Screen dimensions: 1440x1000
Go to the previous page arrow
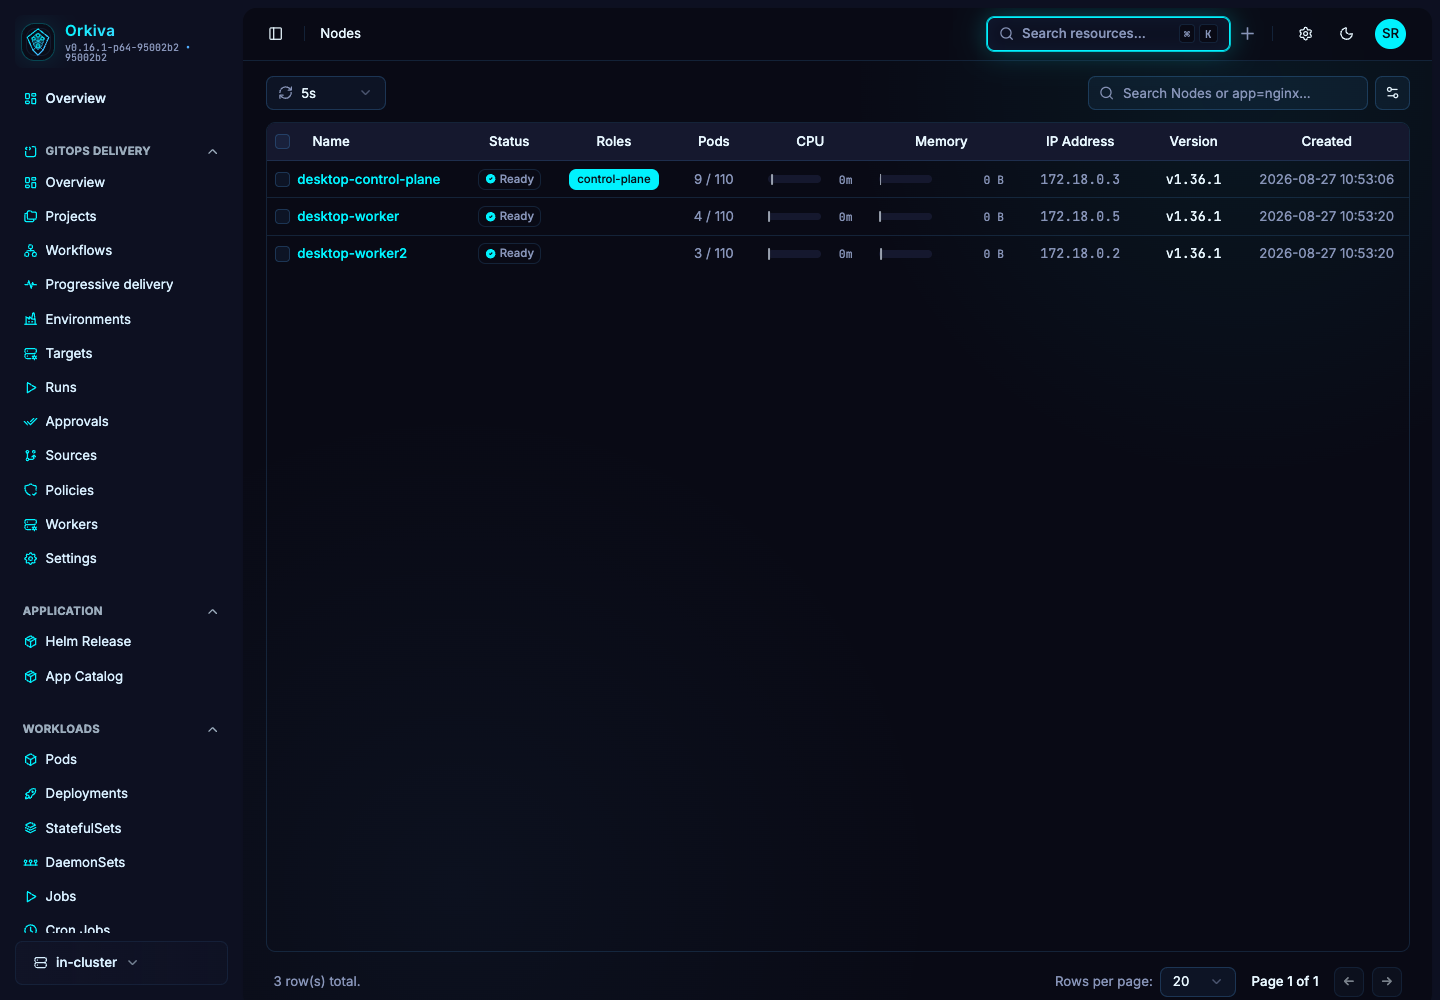1349,981
